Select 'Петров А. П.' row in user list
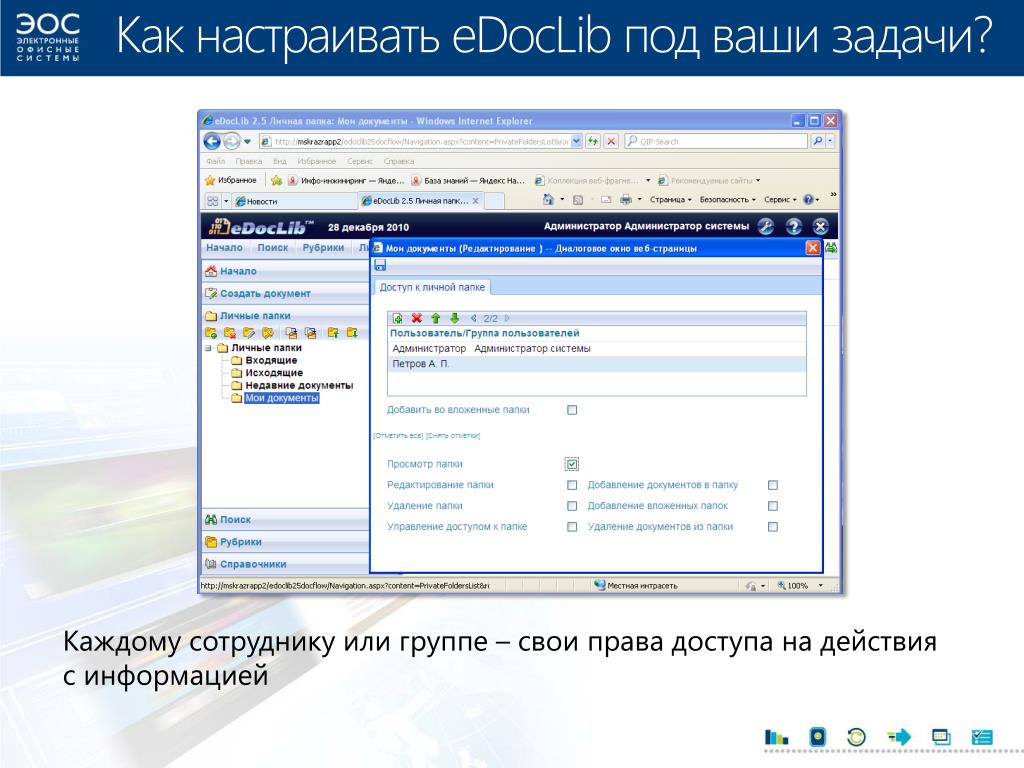Screen dimensions: 1024x768 point(597,364)
